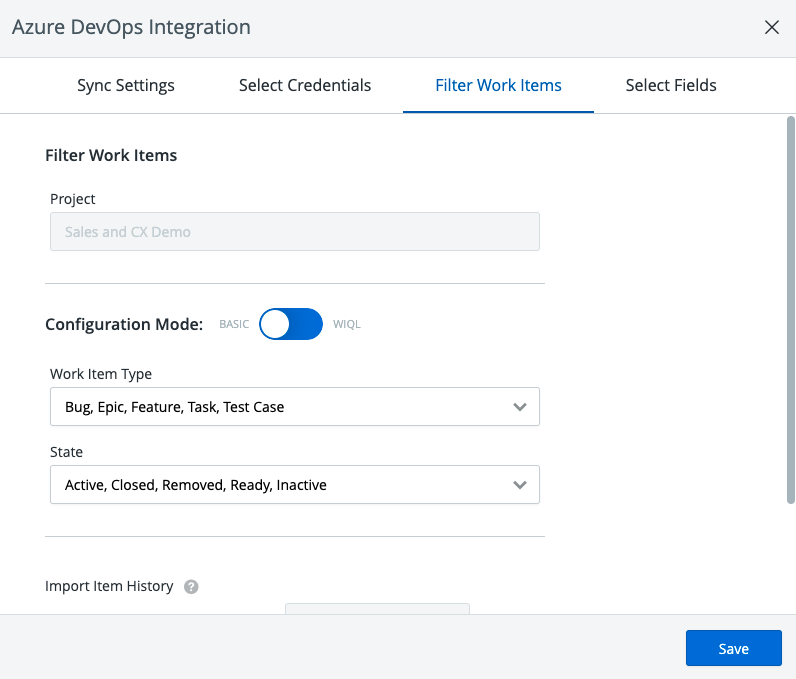
Task: Click the State field chevron arrow
Action: click(519, 485)
